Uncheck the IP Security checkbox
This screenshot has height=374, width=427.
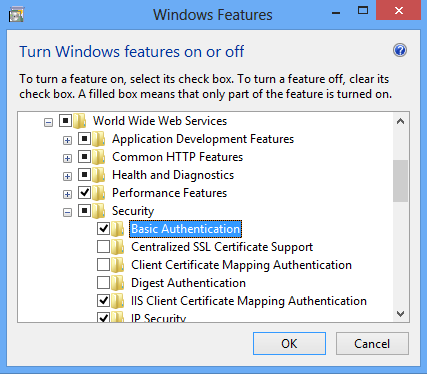pyautogui.click(x=103, y=317)
